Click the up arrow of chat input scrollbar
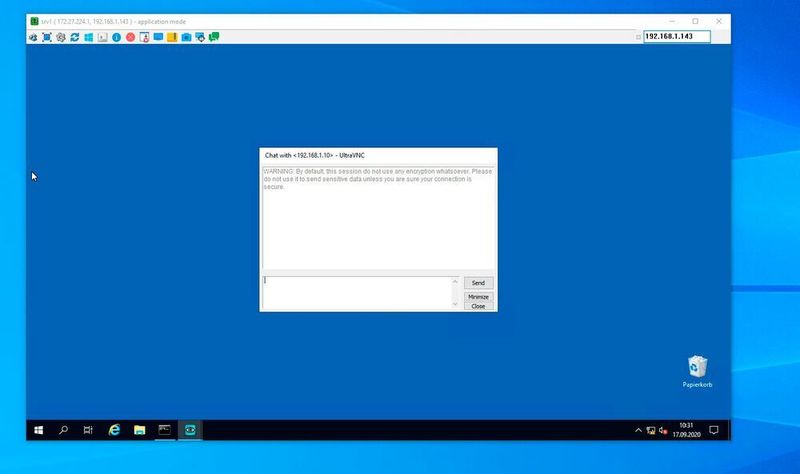This screenshot has width=800, height=474. coord(455,281)
